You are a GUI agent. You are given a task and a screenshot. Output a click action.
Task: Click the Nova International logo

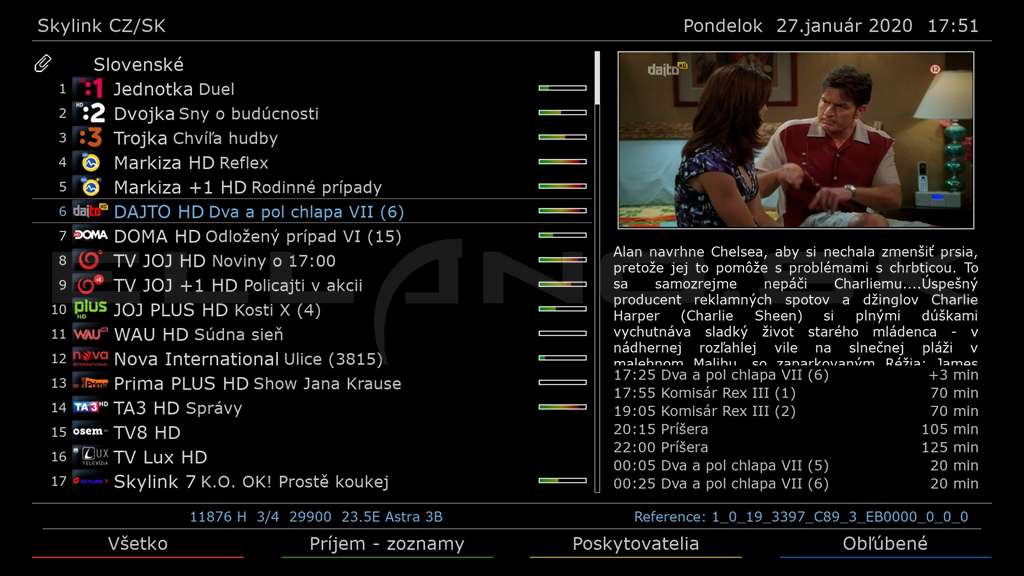click(89, 358)
